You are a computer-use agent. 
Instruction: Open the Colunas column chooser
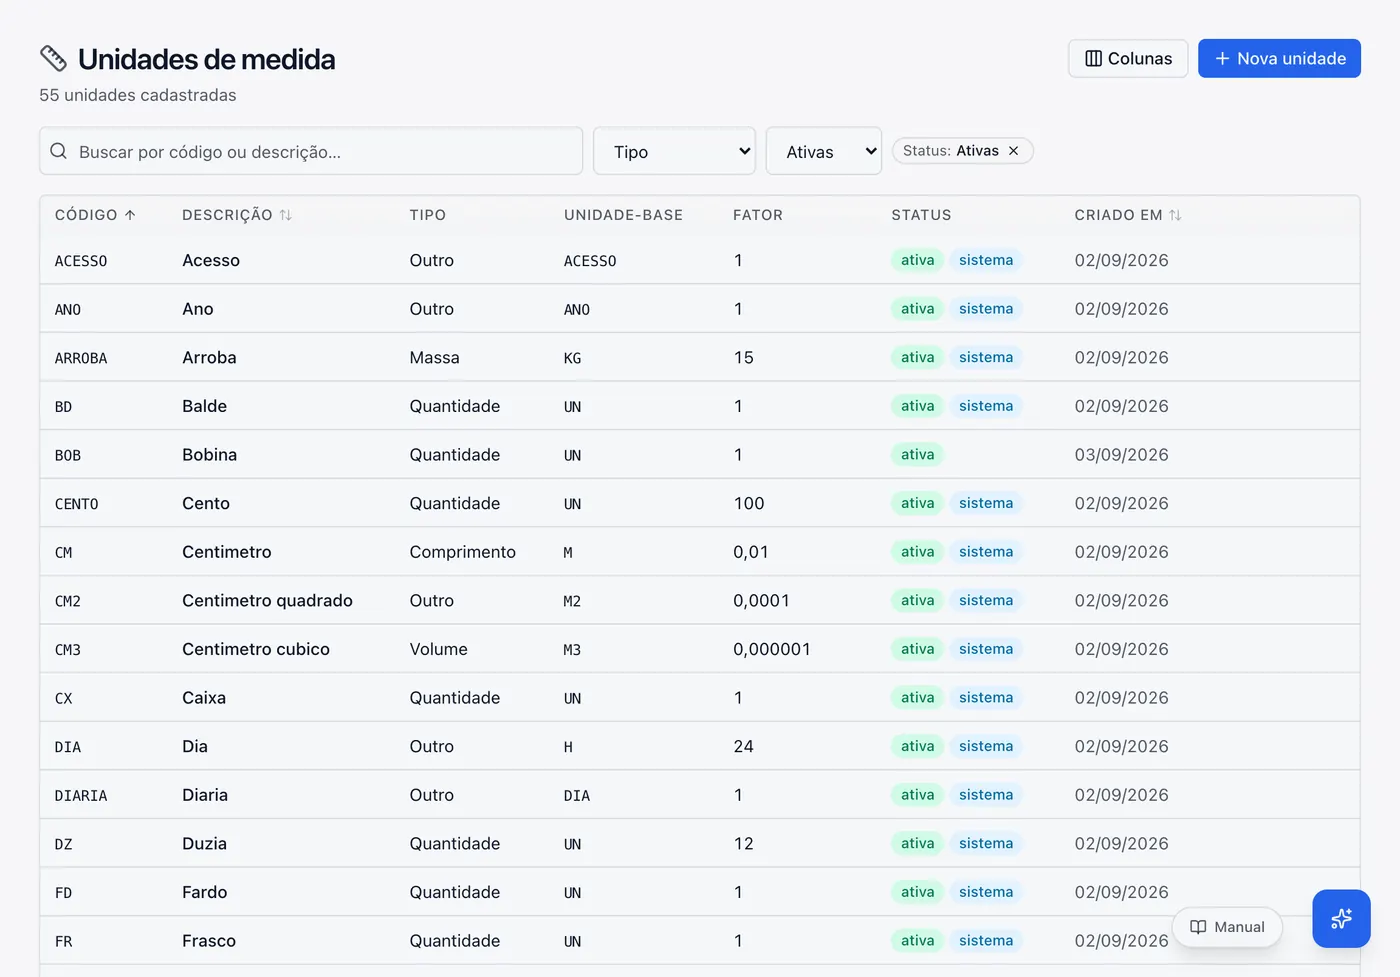(1128, 59)
